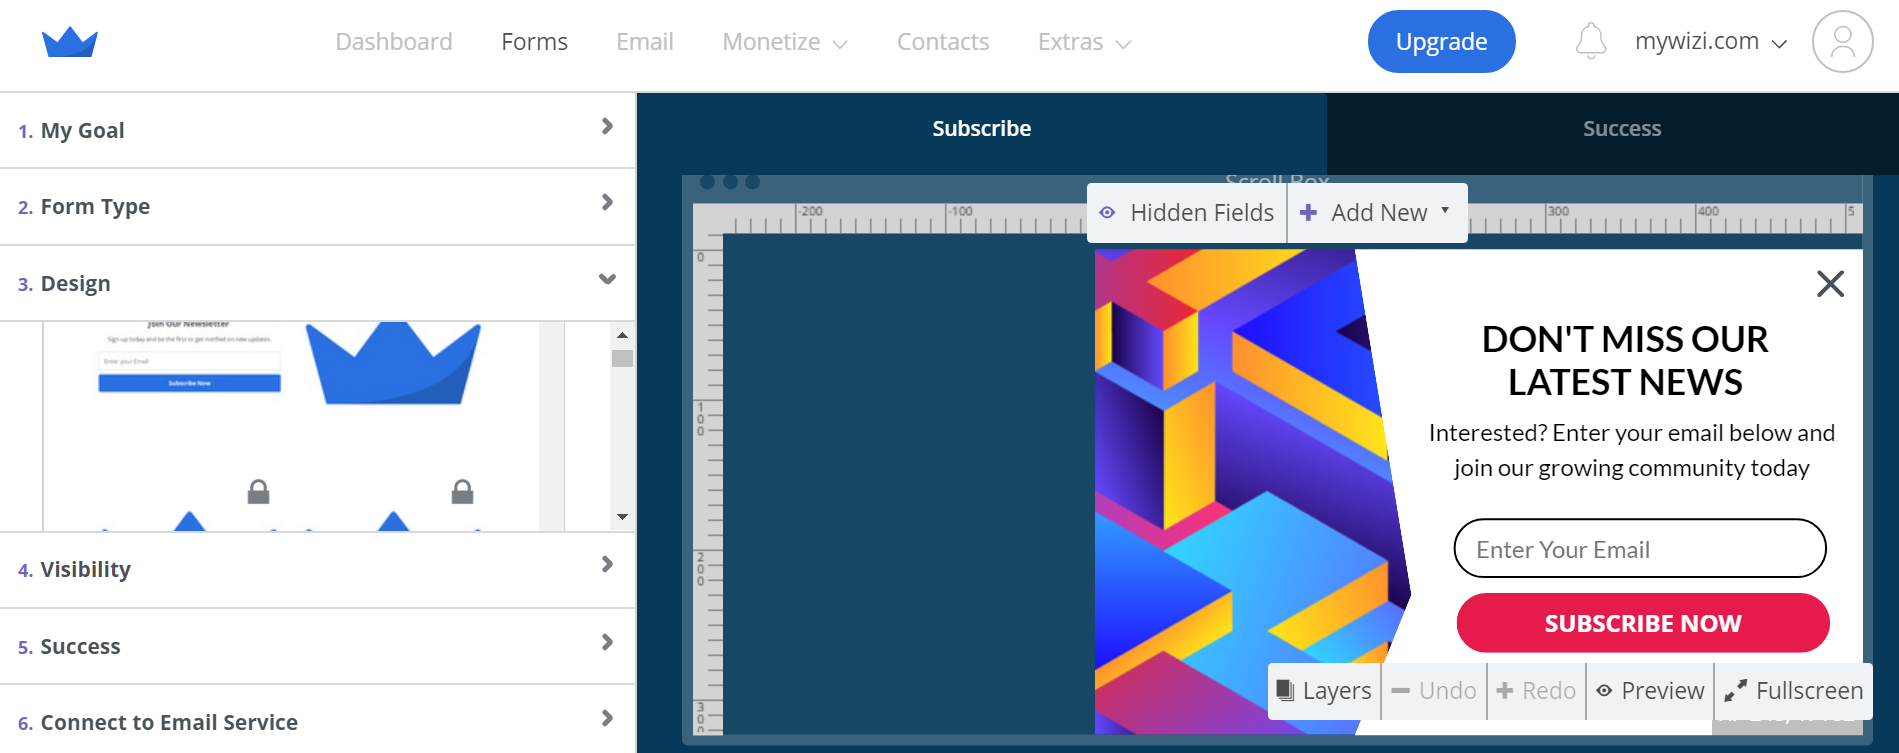Screen dimensions: 1899x753
Task: Switch to the Success tab in editor
Action: tap(1612, 129)
